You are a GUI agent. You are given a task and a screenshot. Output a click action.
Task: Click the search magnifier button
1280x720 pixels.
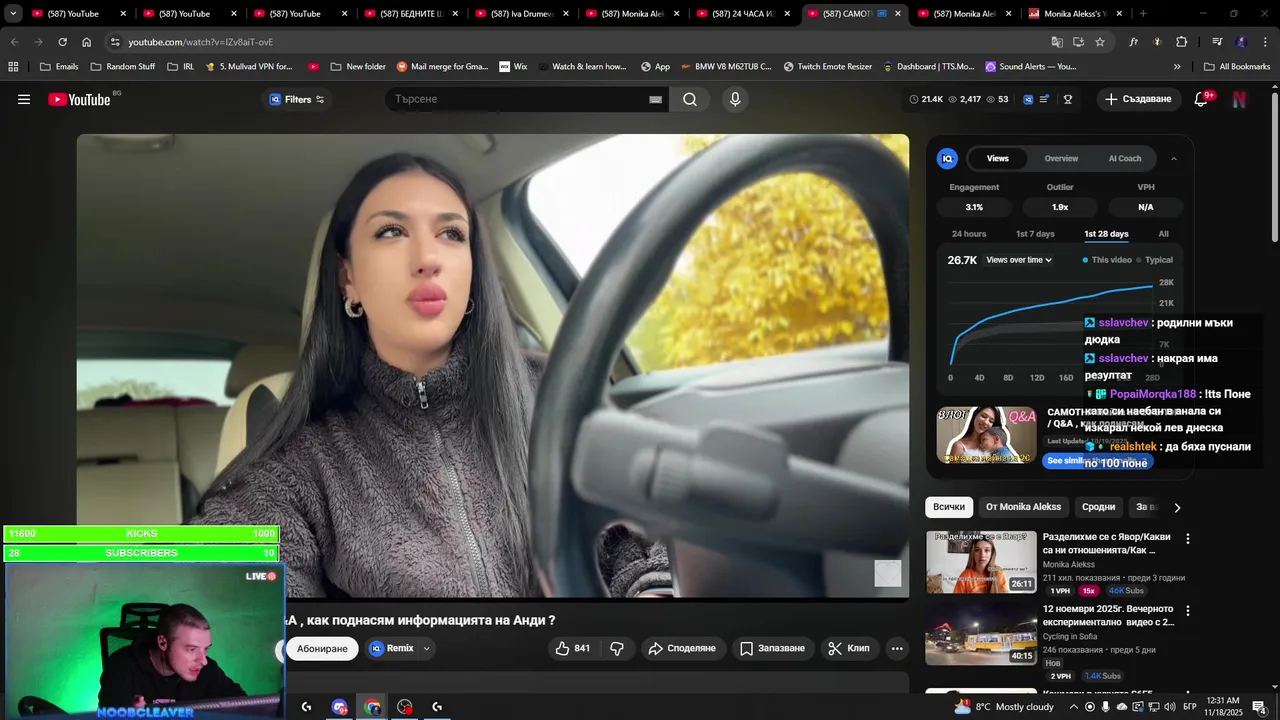690,99
